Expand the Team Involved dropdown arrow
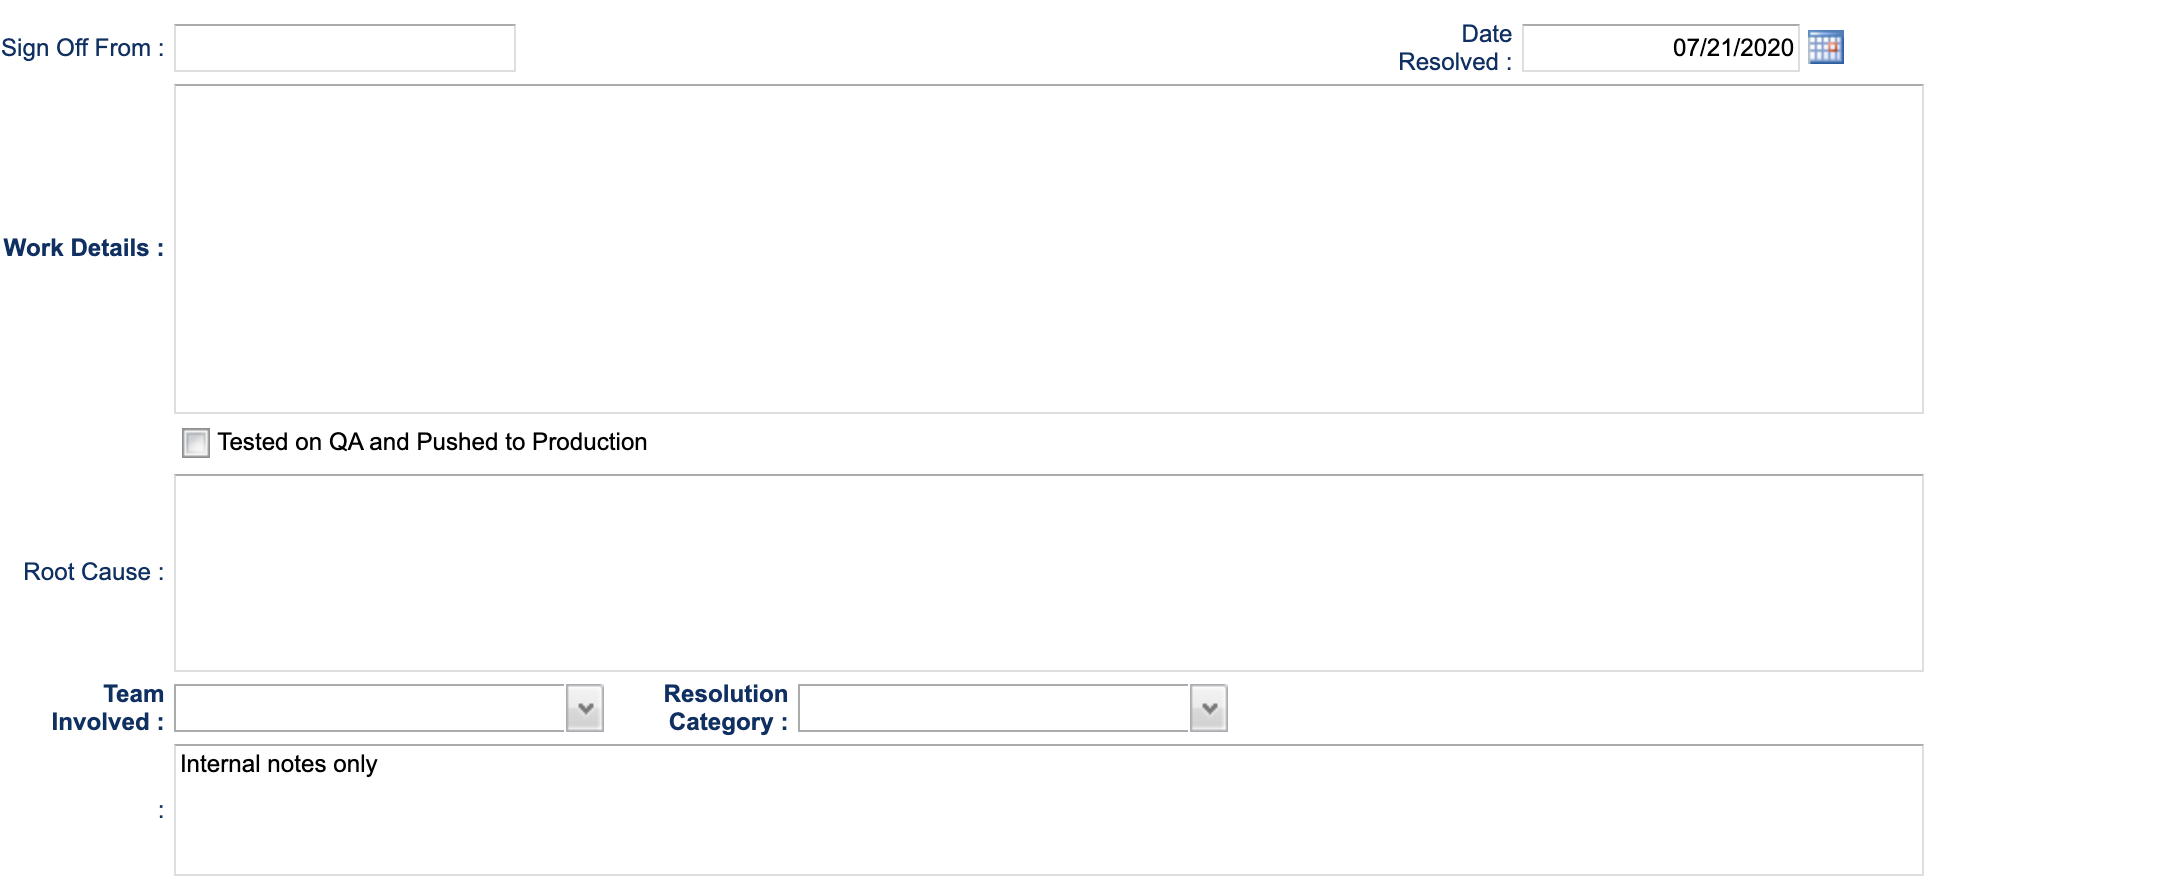Screen dimensions: 2170x888 coord(585,708)
